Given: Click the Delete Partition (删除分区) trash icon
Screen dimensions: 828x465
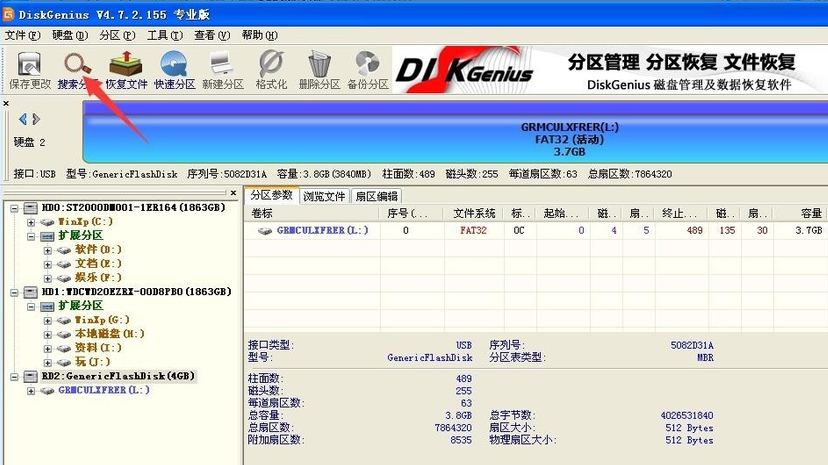Looking at the screenshot, I should pos(319,70).
